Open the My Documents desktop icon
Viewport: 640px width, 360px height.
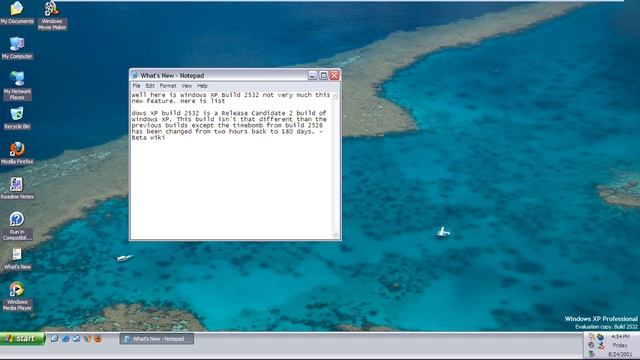(x=17, y=13)
